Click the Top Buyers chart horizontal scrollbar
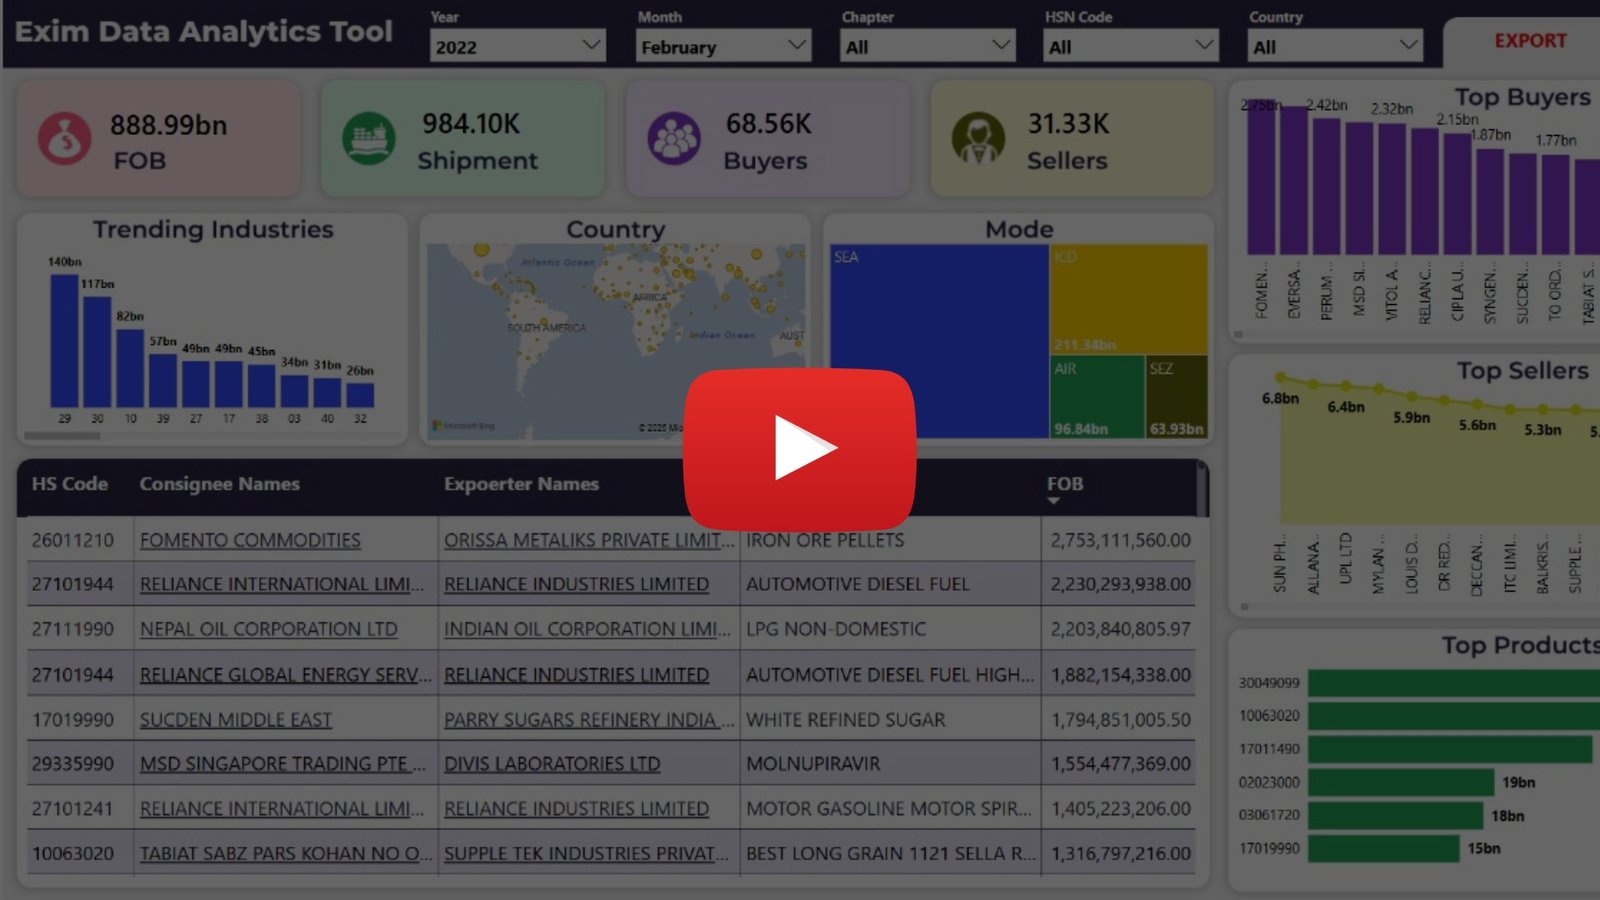This screenshot has height=900, width=1600. (1238, 335)
